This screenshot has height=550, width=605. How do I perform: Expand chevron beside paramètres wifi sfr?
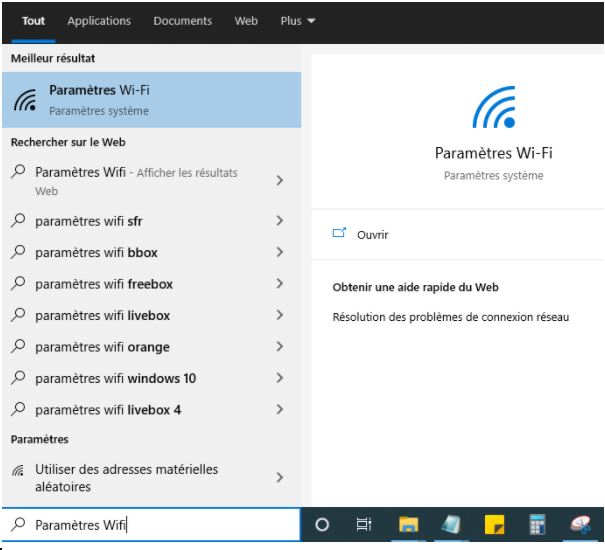(280, 220)
